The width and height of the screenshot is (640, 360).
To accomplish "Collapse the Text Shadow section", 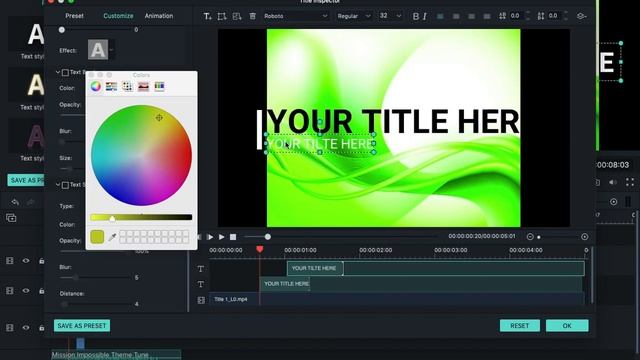I will coord(58,185).
